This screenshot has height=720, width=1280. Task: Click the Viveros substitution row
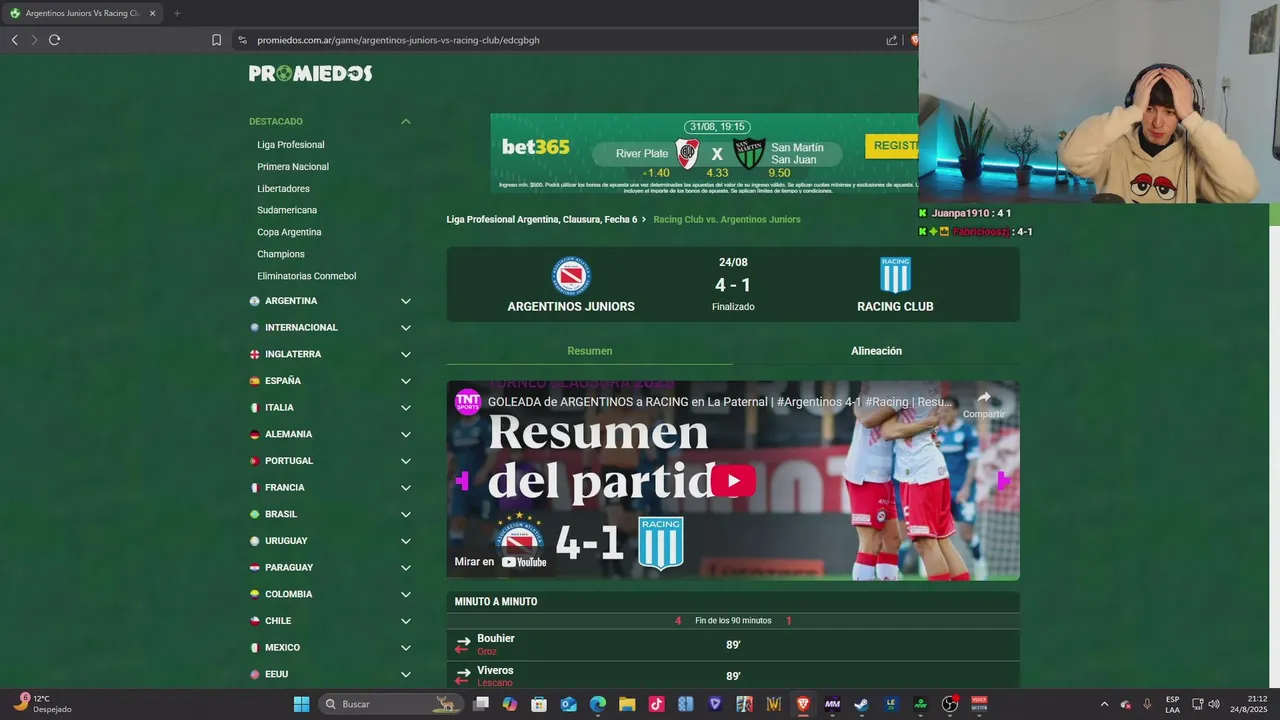[x=733, y=676]
